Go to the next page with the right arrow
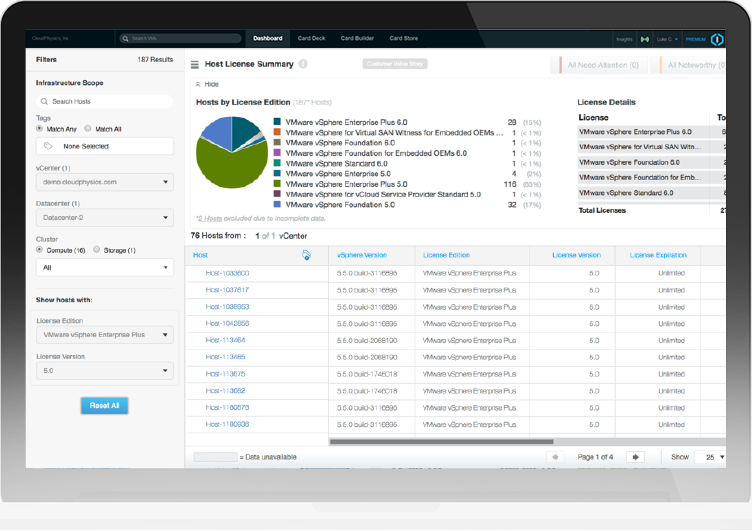 [x=635, y=457]
